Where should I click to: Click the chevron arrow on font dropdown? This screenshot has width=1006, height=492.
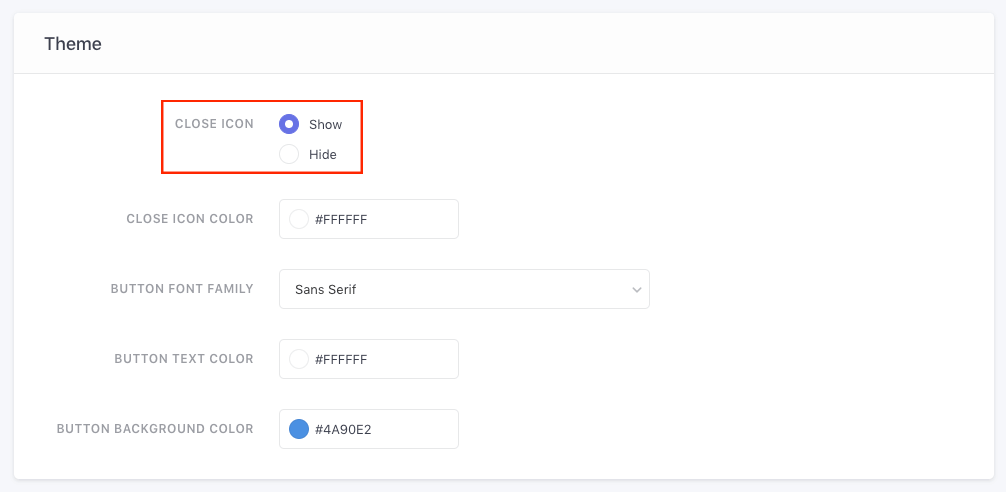636,289
